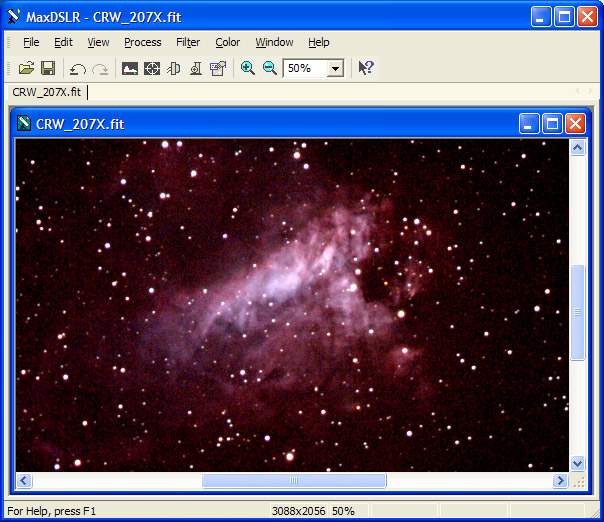Viewport: 604px width, 522px height.
Task: Maximize the inner CRW_207X.fit image window
Action: 553,123
